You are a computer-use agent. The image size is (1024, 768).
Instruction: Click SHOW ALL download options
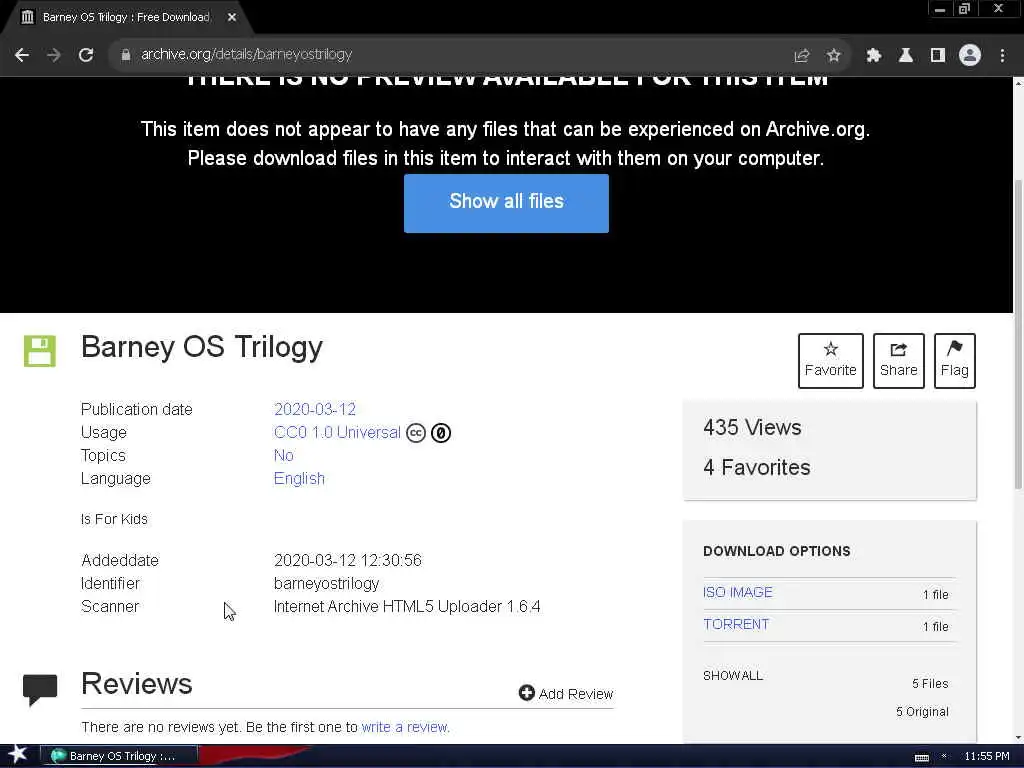click(x=733, y=676)
